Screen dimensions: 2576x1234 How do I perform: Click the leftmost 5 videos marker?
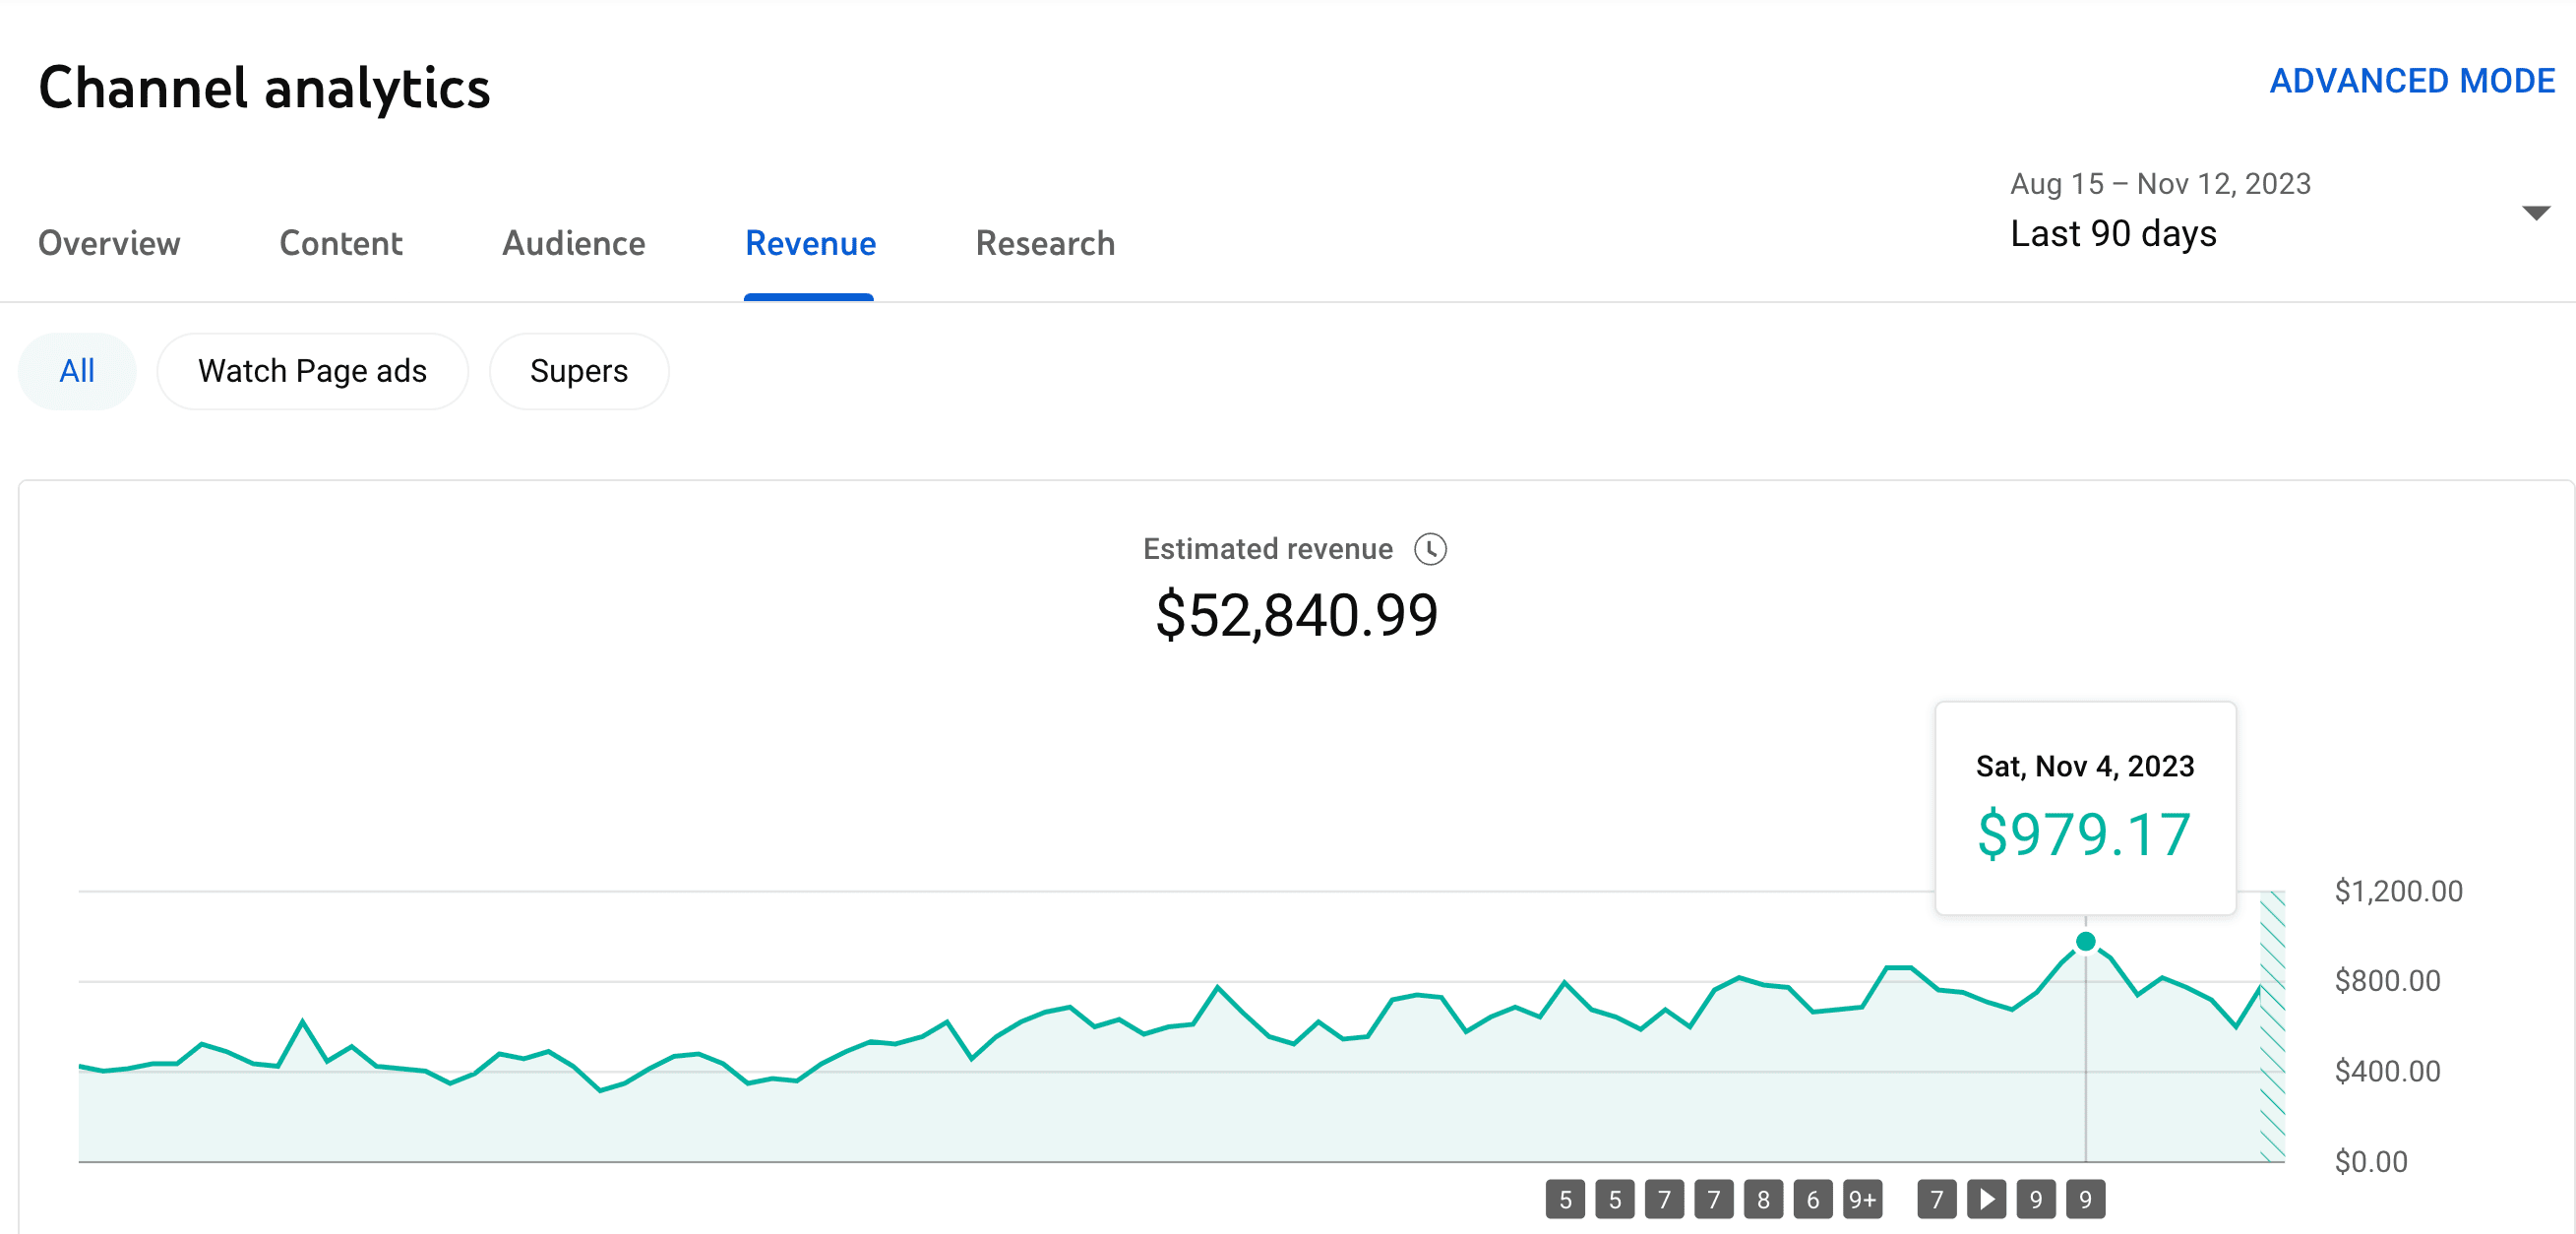pyautogui.click(x=1565, y=1199)
